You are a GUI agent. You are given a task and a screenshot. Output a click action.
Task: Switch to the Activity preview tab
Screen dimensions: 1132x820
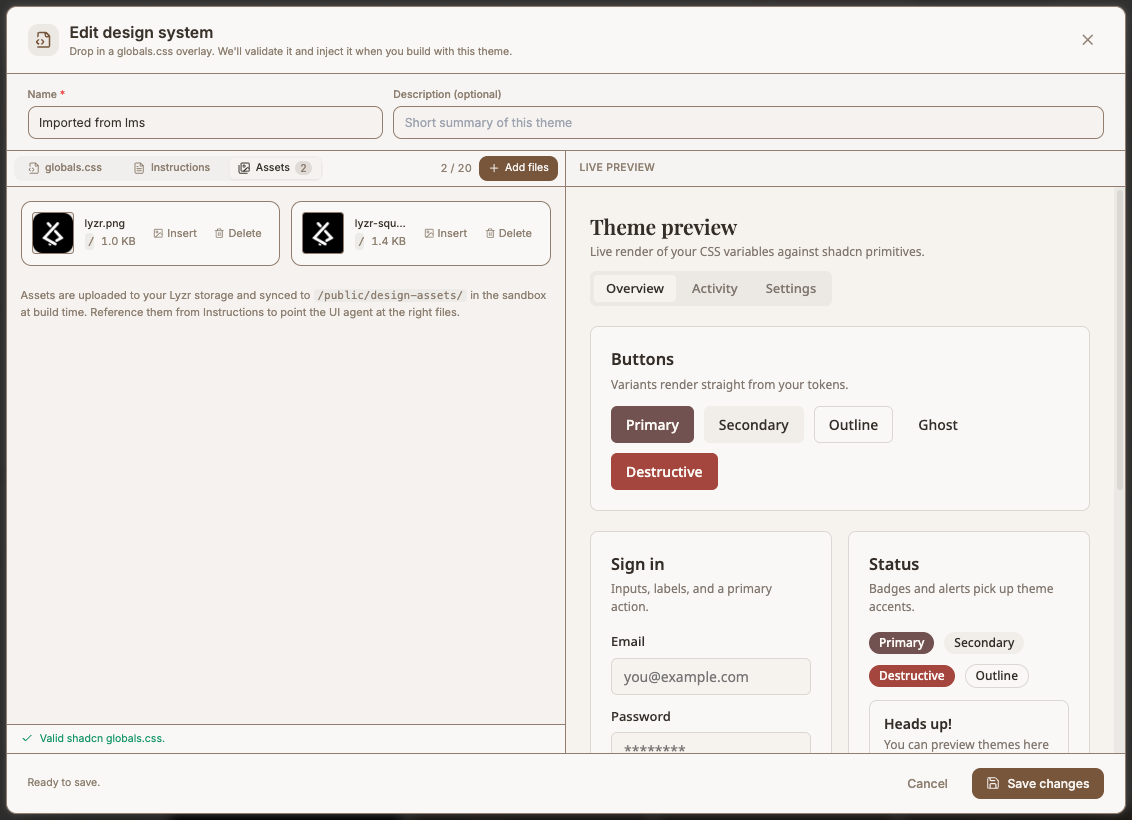(x=715, y=289)
